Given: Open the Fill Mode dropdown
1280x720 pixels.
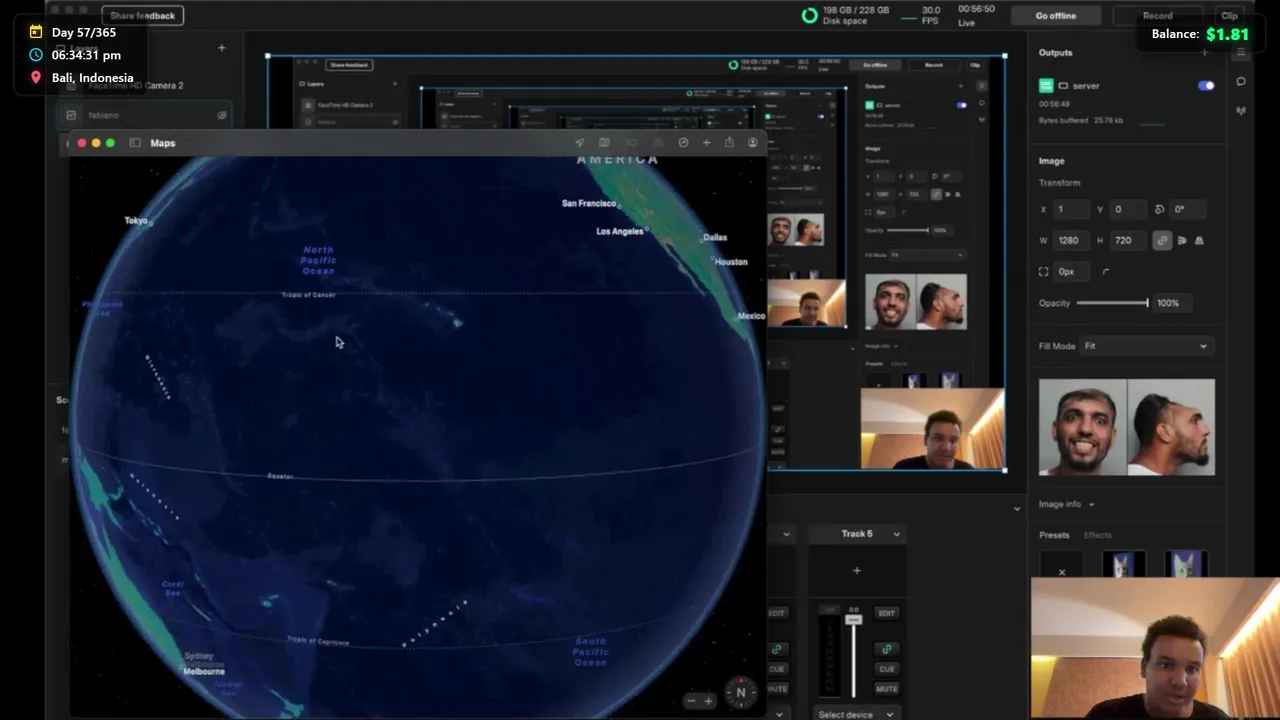Looking at the screenshot, I should tap(1149, 346).
